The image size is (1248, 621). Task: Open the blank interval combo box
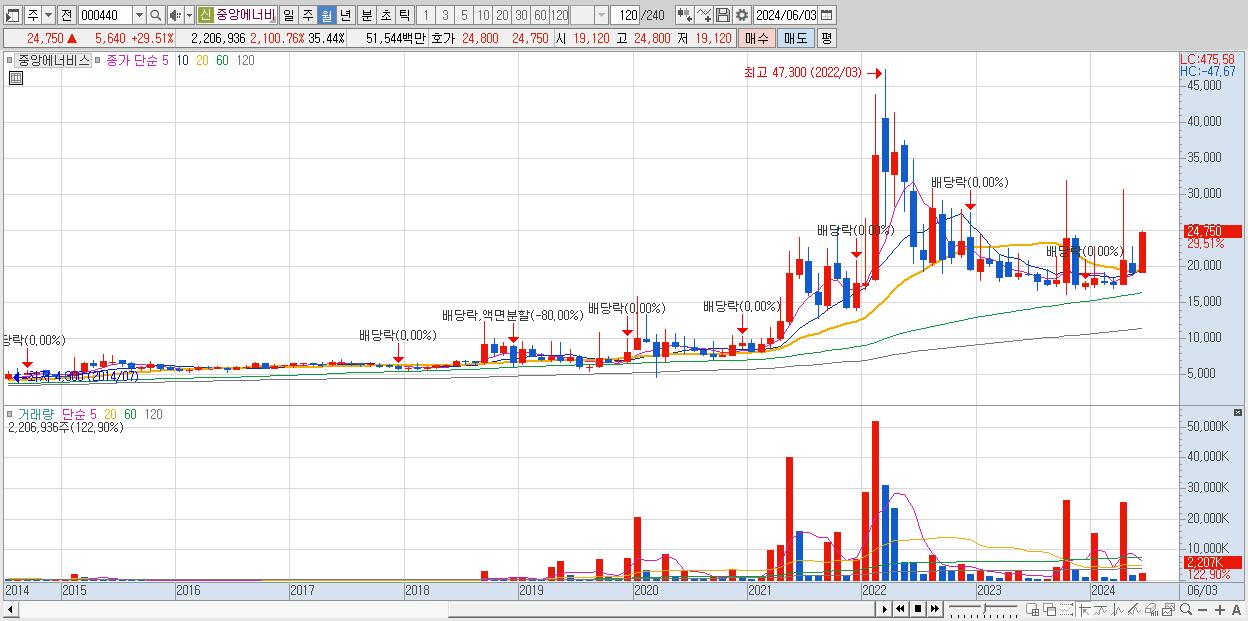[589, 15]
